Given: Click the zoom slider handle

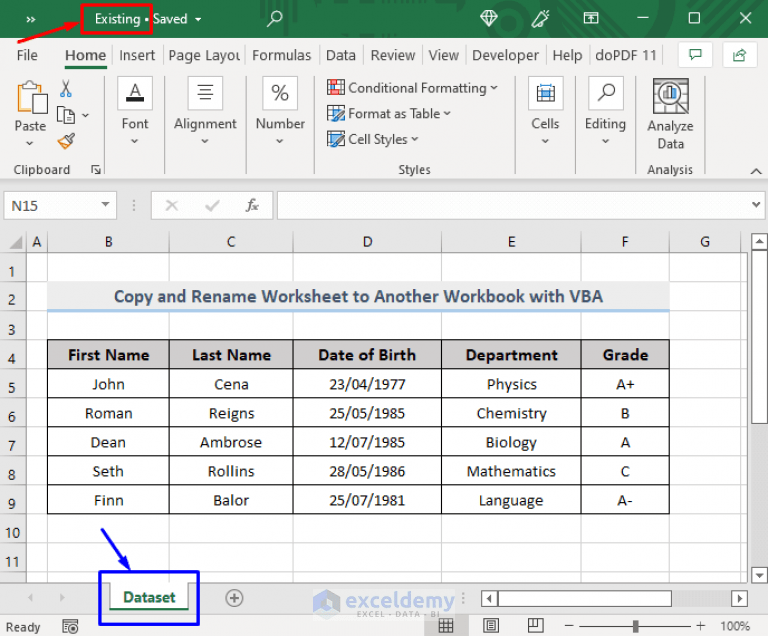Looking at the screenshot, I should coord(635,626).
